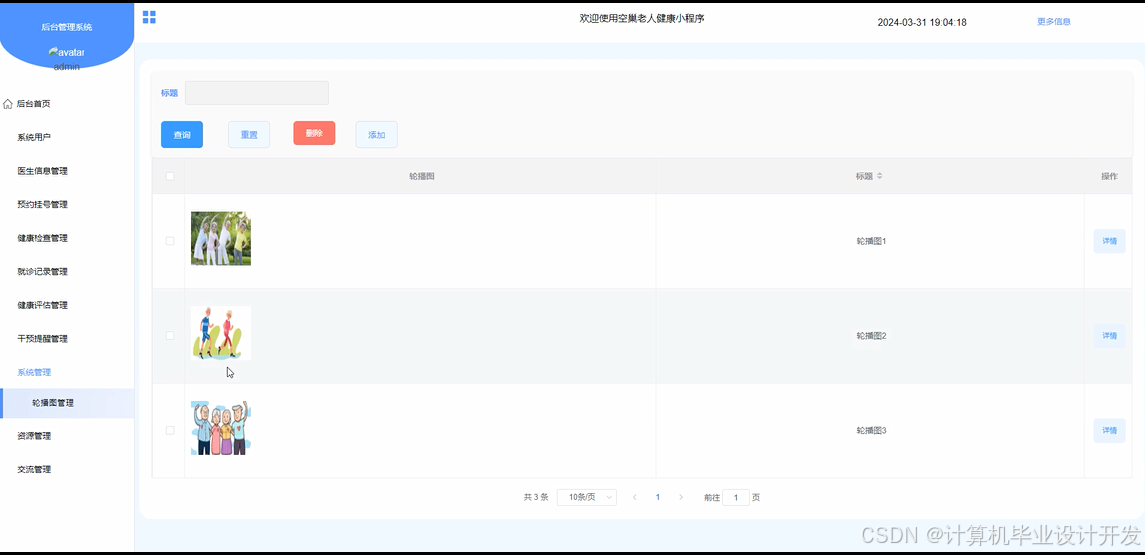
Task: Click the 操作 column header
Action: coord(1109,176)
